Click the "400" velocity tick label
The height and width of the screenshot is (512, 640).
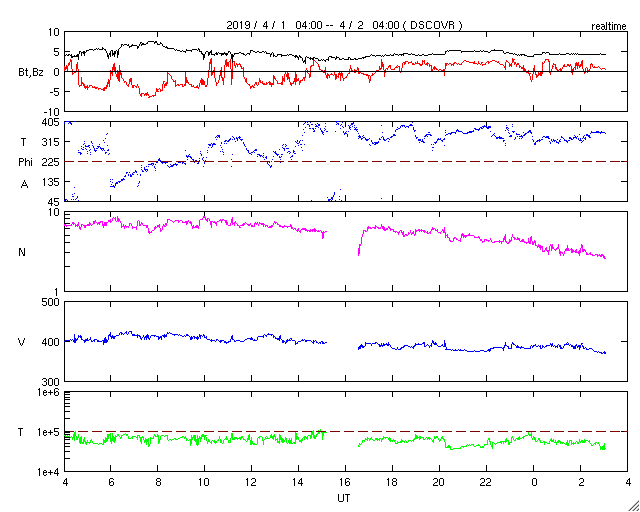click(52, 342)
